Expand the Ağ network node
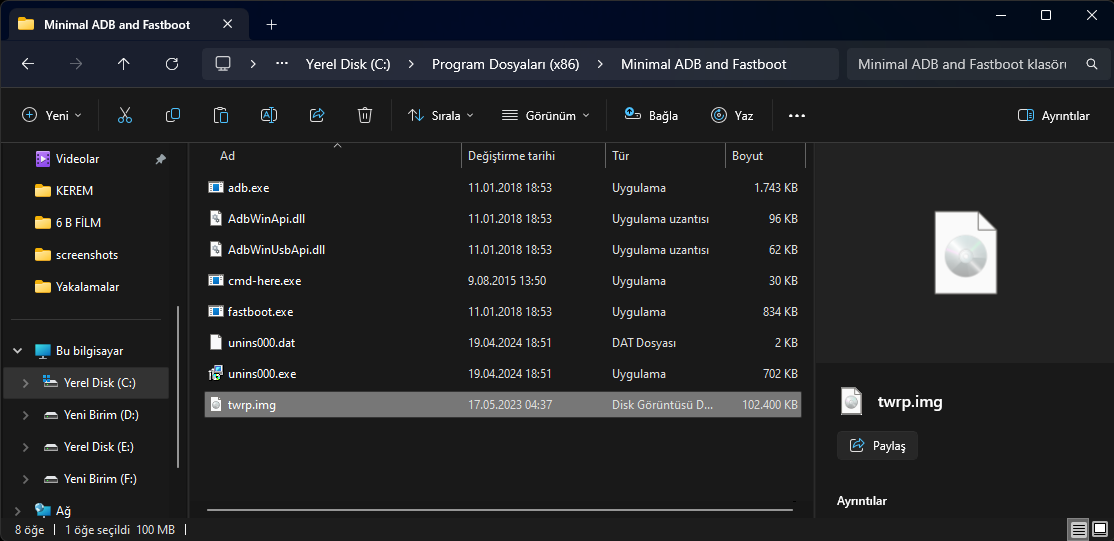The height and width of the screenshot is (541, 1114). coord(17,510)
